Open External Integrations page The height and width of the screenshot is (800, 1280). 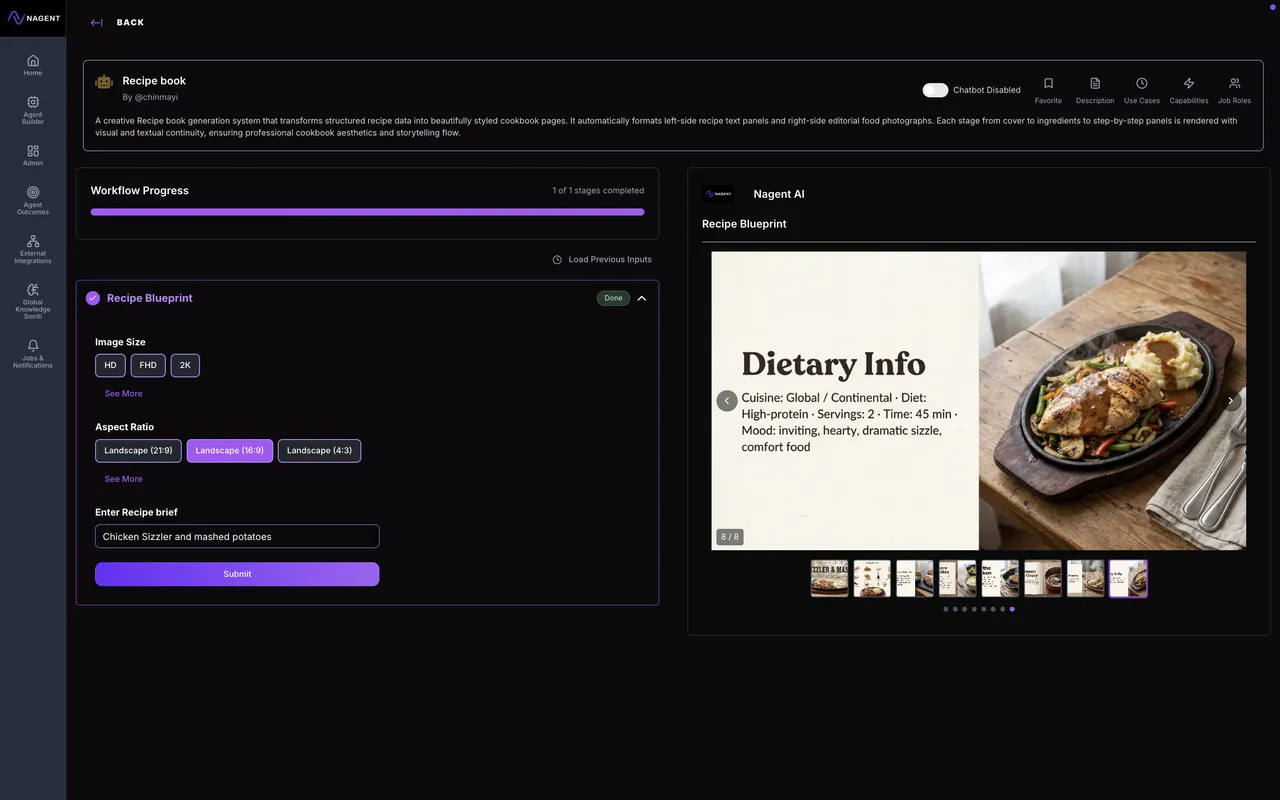pos(33,249)
